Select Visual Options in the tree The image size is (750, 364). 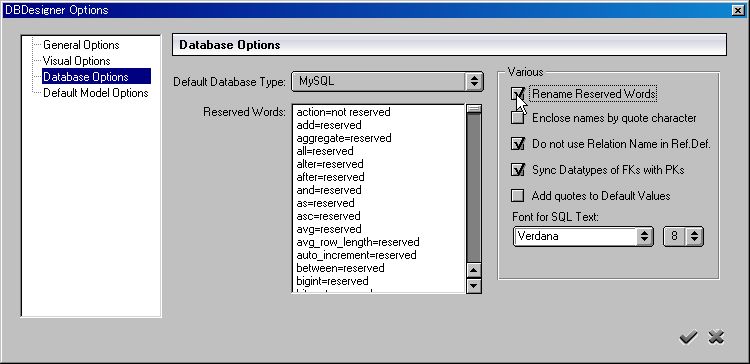coord(77,61)
